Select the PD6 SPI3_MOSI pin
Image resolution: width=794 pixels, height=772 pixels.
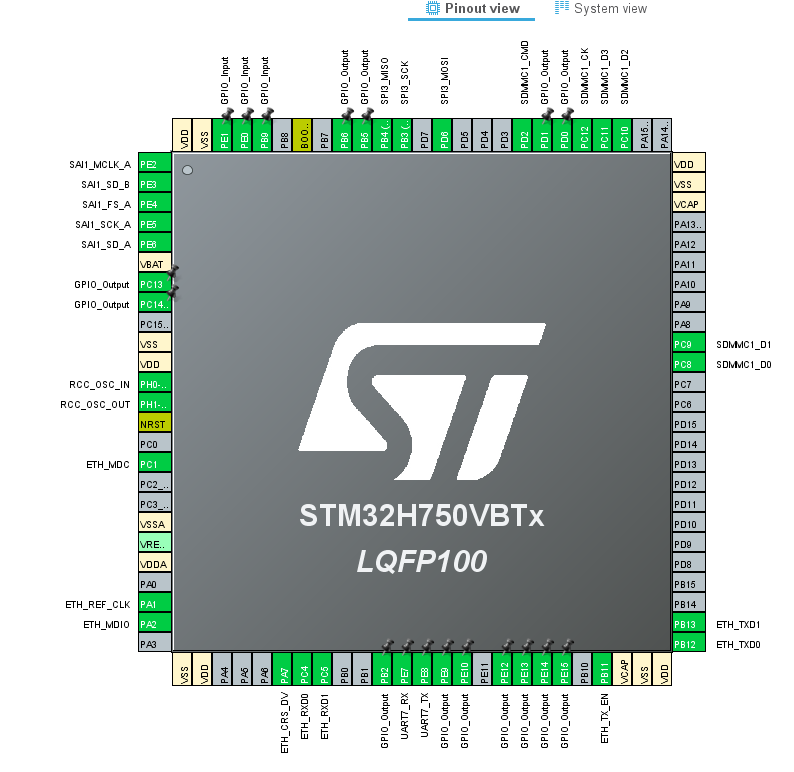[x=444, y=136]
